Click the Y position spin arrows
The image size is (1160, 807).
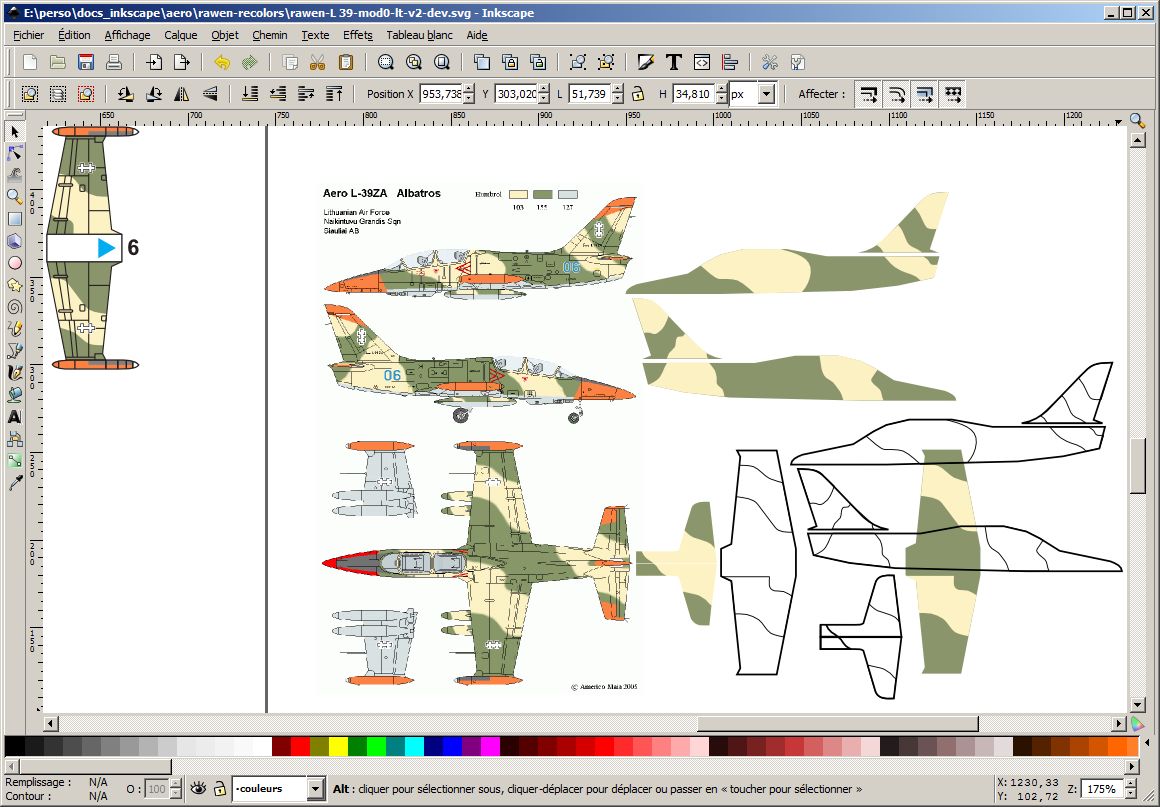[x=544, y=94]
